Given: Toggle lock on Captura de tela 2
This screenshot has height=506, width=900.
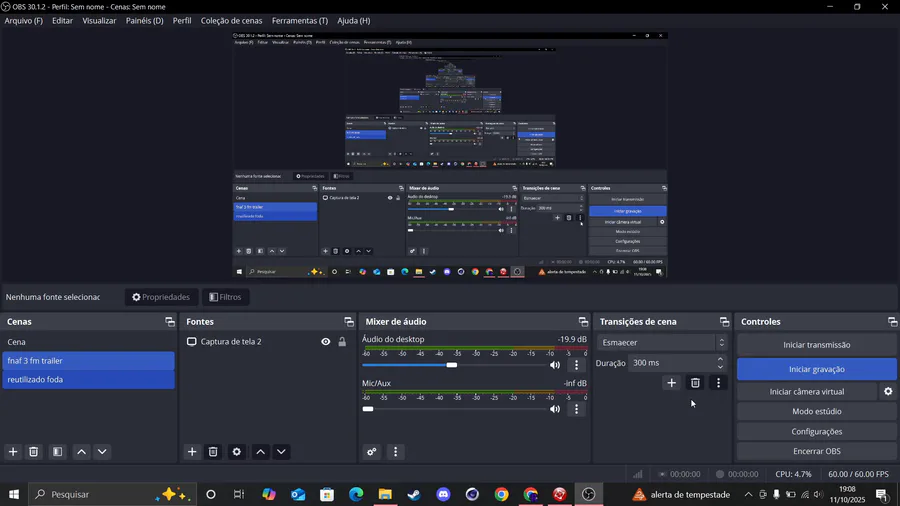Looking at the screenshot, I should click(x=342, y=341).
